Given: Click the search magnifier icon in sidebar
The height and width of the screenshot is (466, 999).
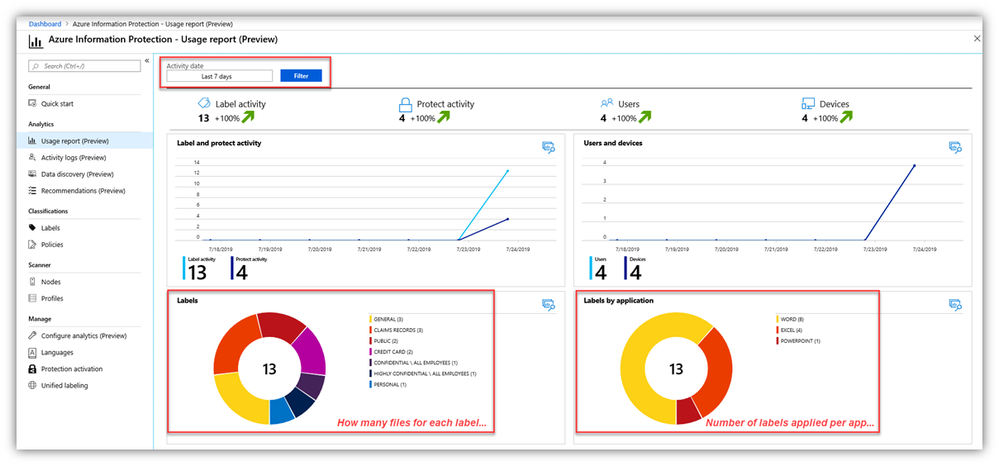Looking at the screenshot, I should click(x=37, y=66).
